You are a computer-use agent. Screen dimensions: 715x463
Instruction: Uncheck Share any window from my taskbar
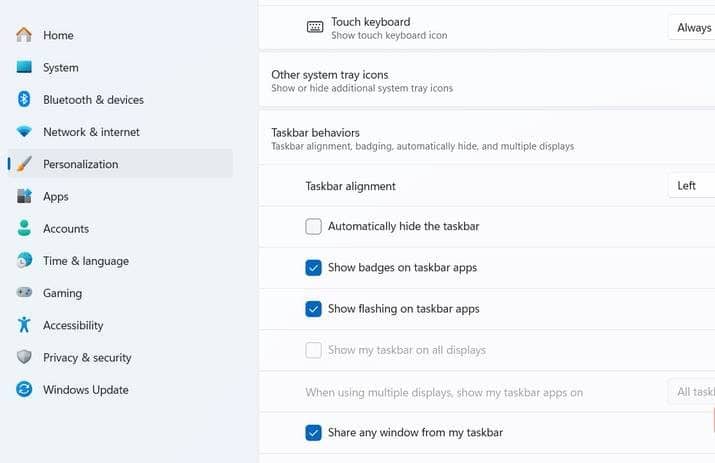(x=313, y=432)
